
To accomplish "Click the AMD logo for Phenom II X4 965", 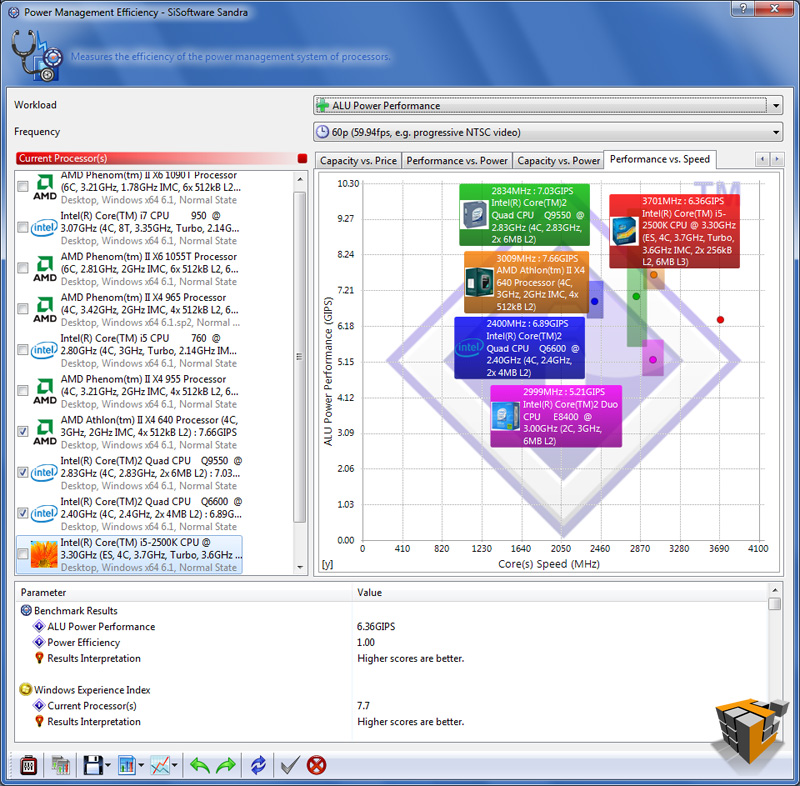I will pos(45,309).
